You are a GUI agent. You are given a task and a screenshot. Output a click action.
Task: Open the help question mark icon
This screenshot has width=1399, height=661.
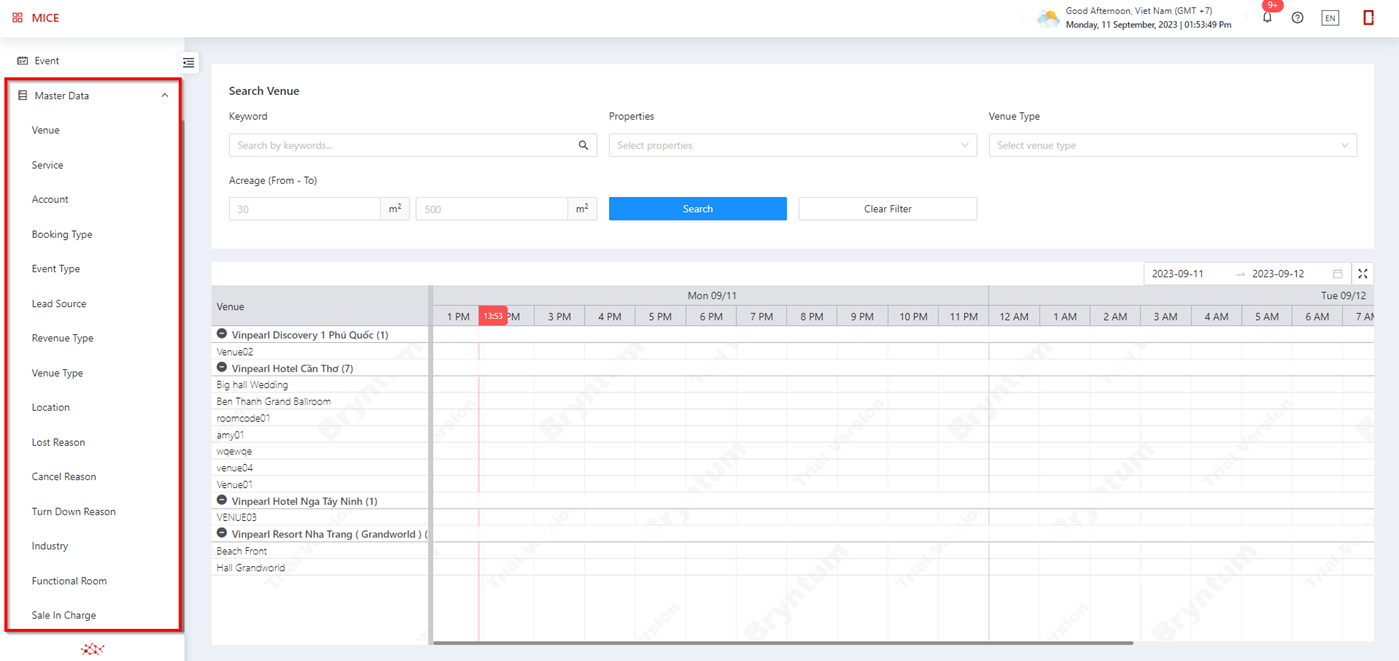1297,18
